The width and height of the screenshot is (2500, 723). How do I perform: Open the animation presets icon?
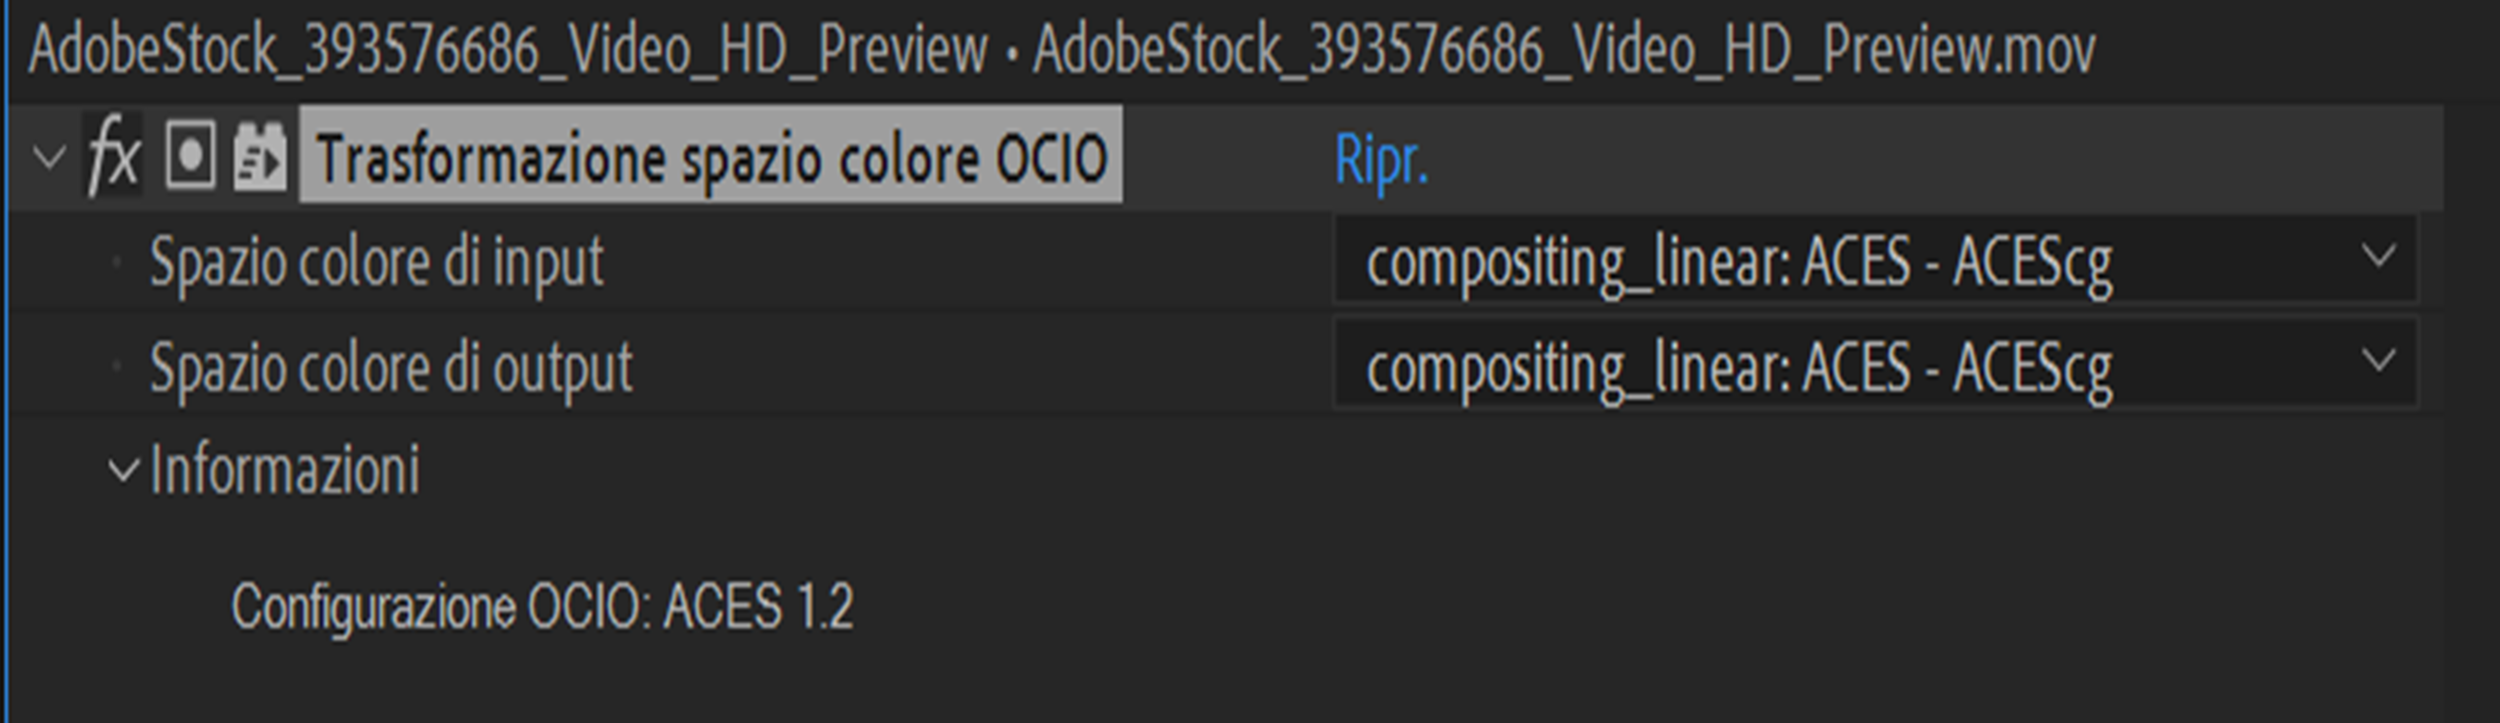pos(260,156)
